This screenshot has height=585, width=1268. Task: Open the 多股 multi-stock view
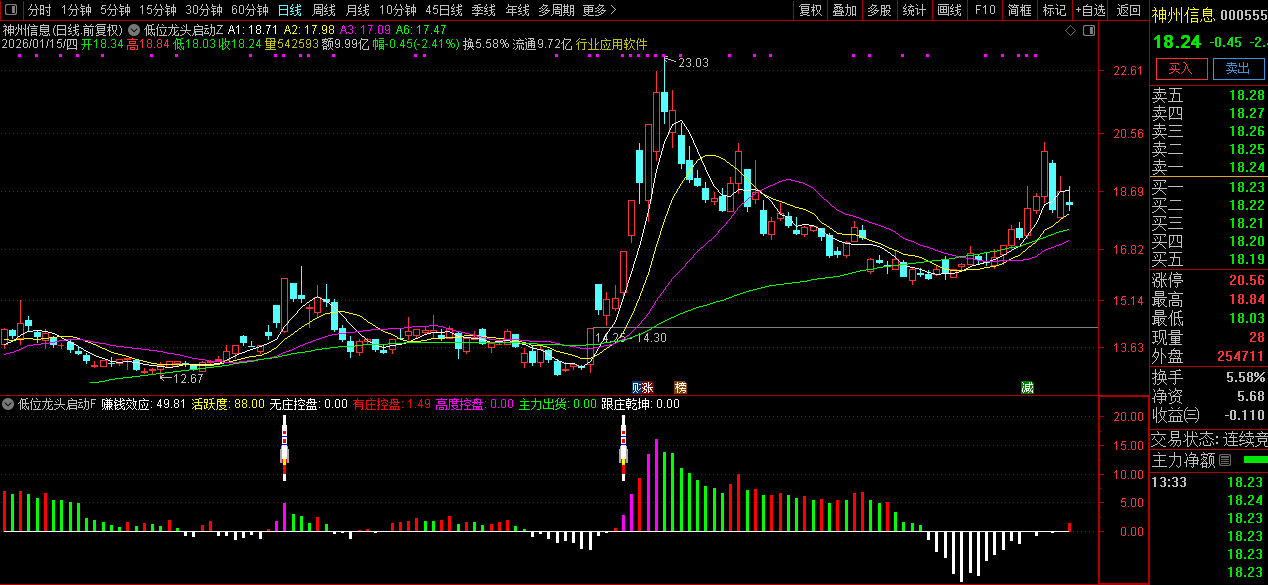[x=880, y=10]
